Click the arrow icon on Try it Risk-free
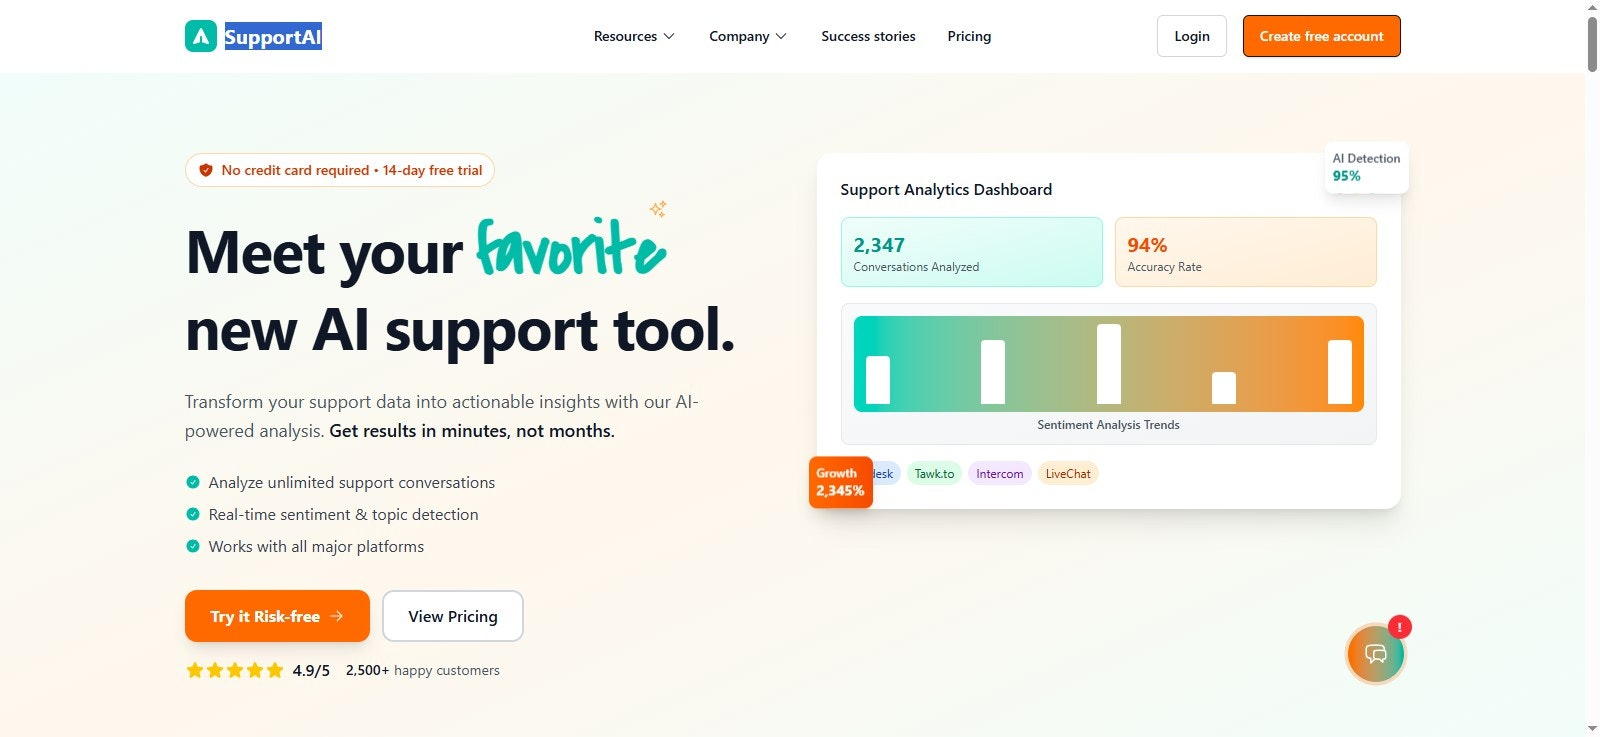The height and width of the screenshot is (737, 1600). (337, 616)
